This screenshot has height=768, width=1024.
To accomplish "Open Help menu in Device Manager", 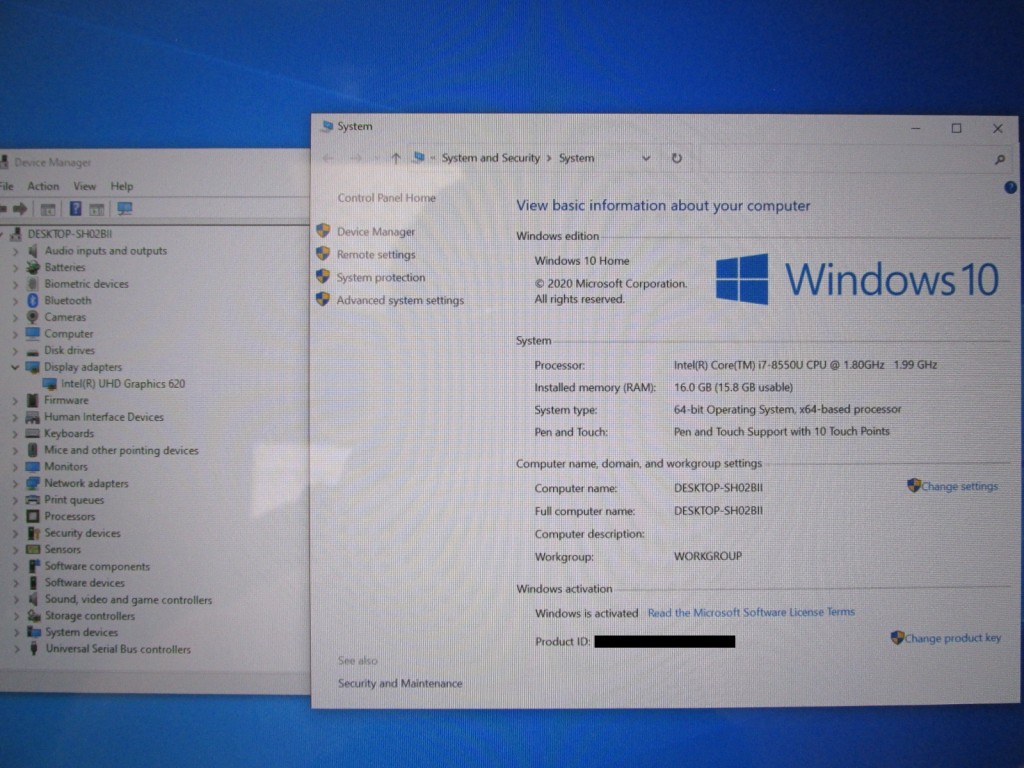I will [x=121, y=186].
